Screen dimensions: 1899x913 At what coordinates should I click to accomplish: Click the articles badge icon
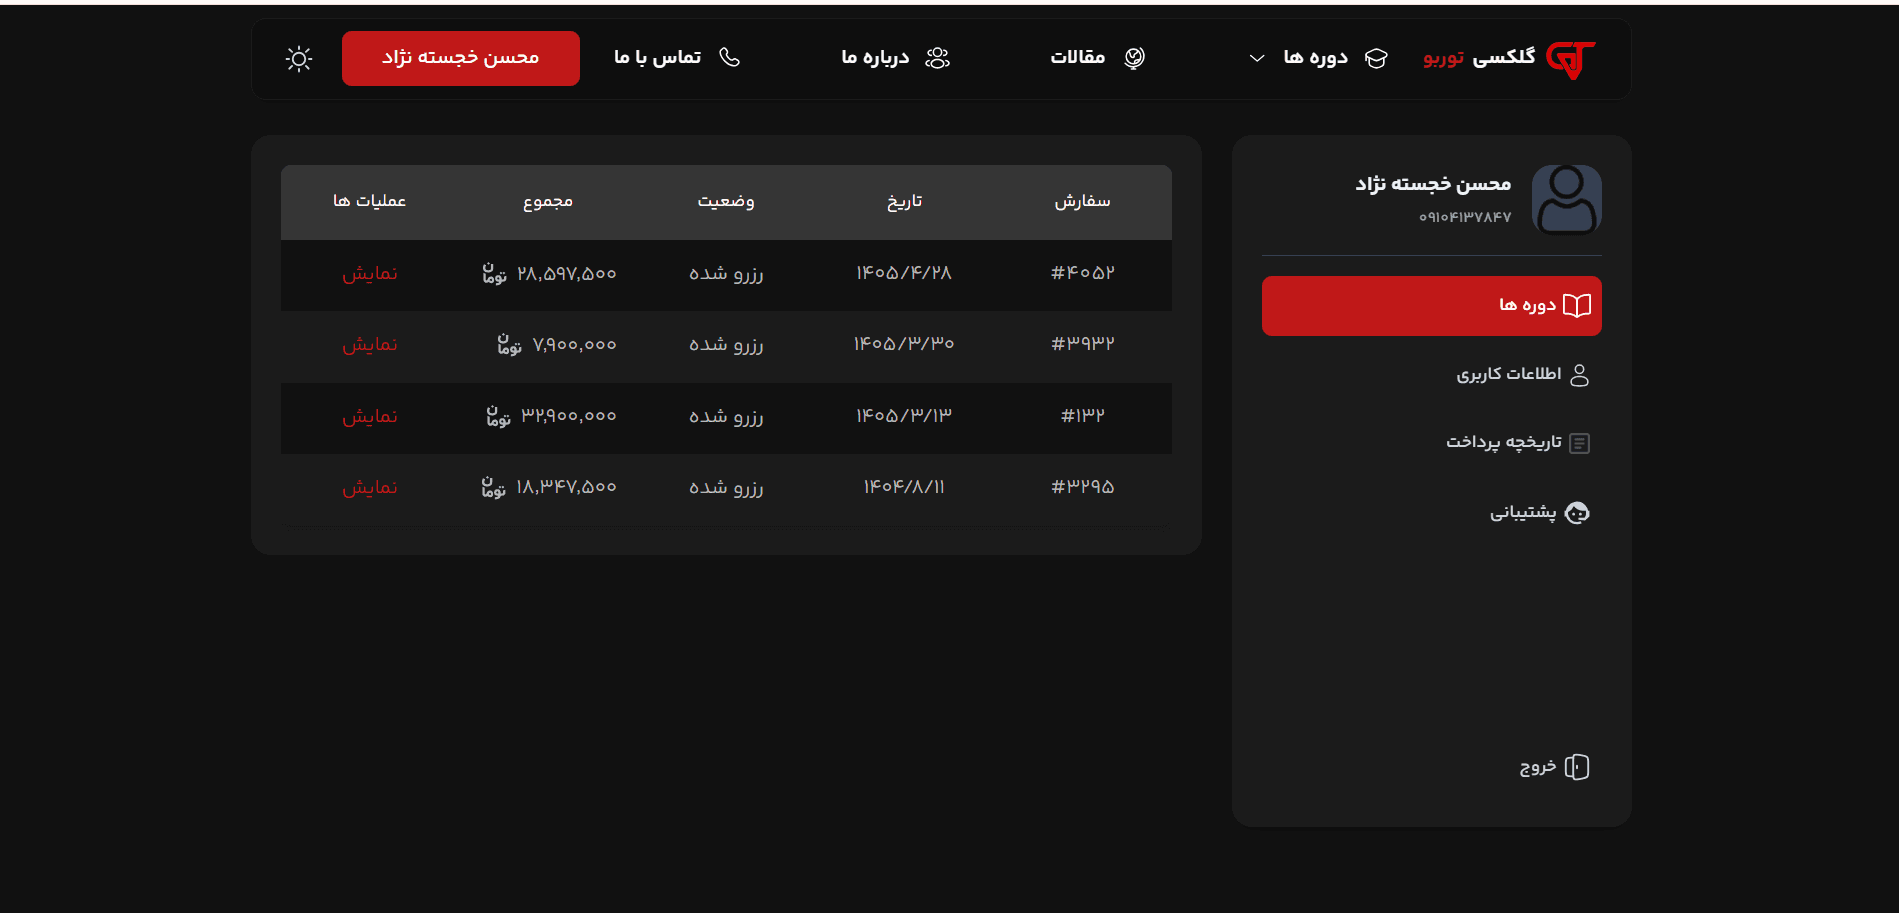(x=1134, y=58)
